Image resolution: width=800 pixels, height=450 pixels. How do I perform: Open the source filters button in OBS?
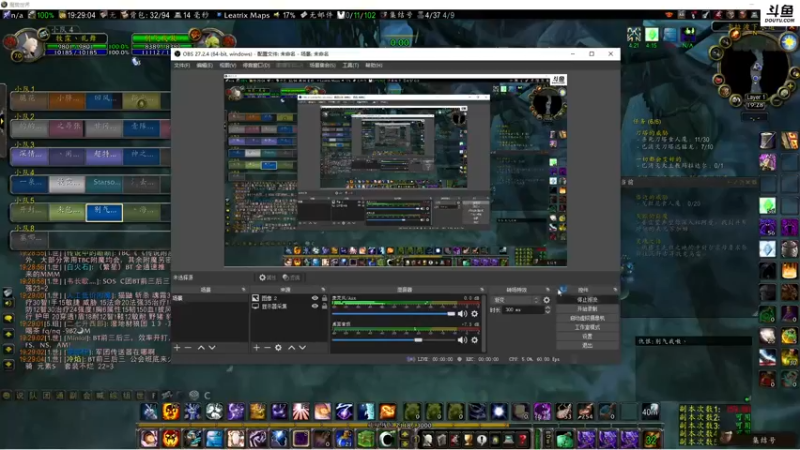[x=291, y=278]
